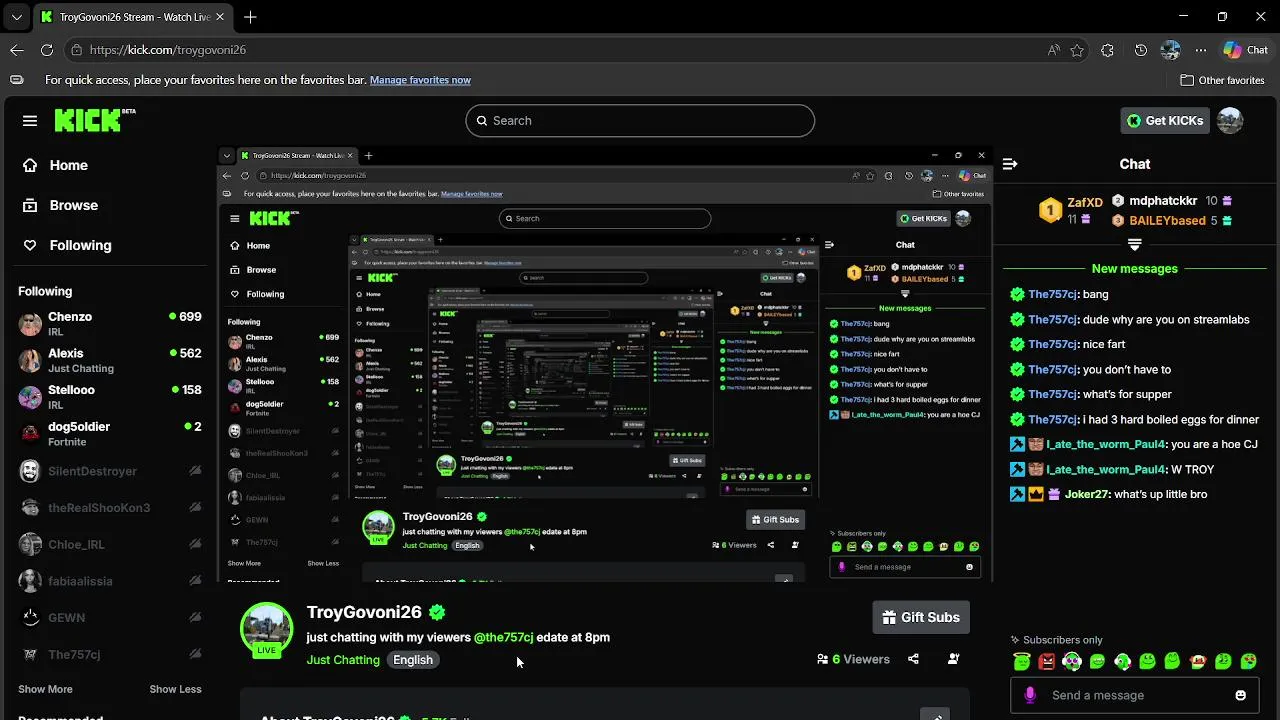Click the Gift Subs button

[x=921, y=617]
